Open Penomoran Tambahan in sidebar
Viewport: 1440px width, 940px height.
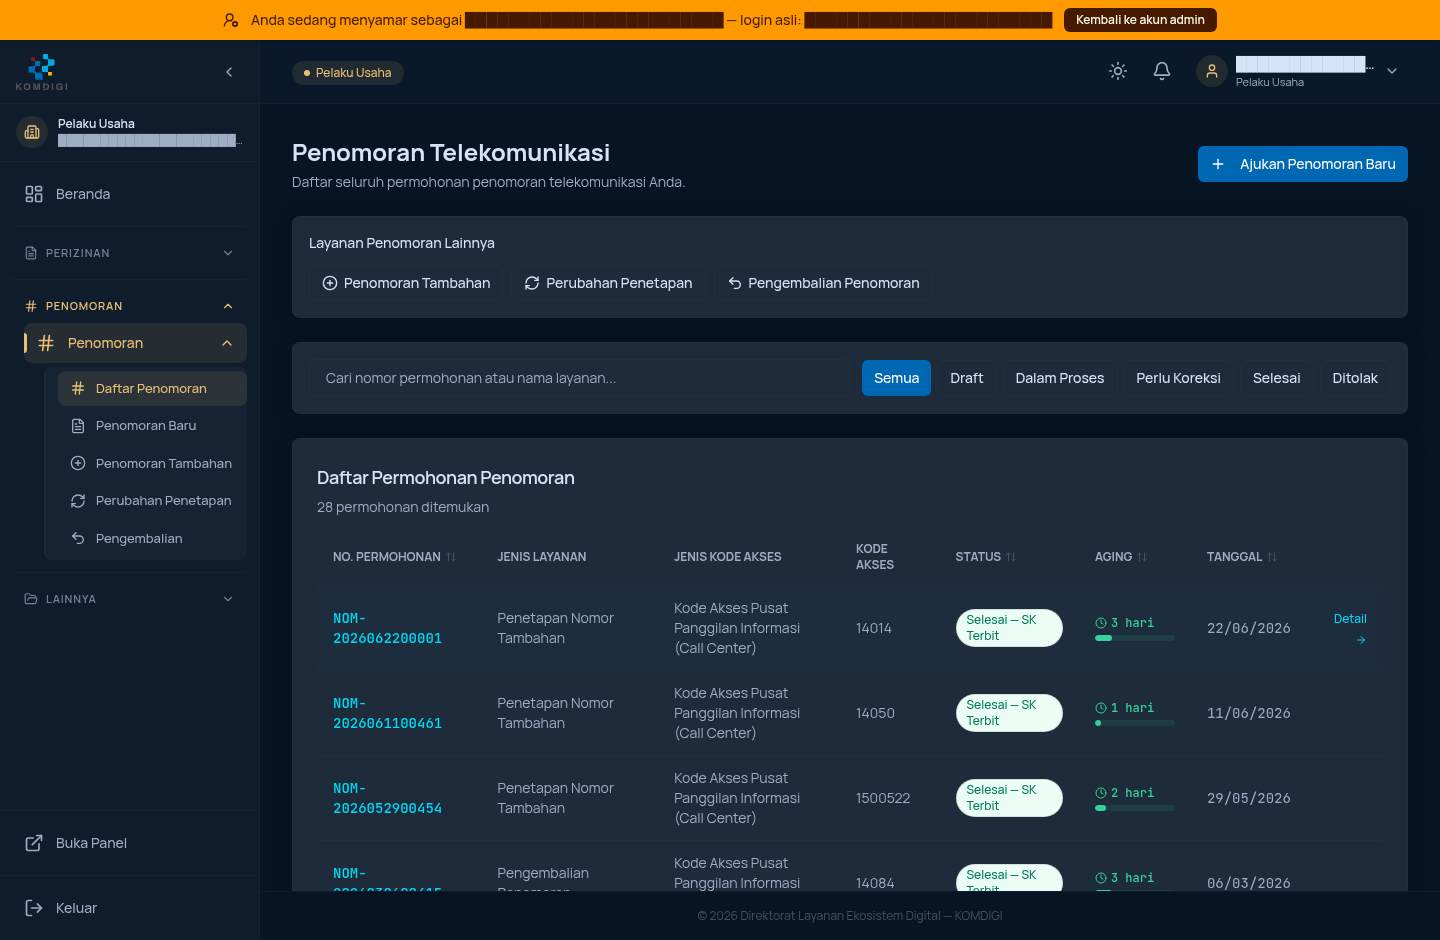click(x=152, y=463)
